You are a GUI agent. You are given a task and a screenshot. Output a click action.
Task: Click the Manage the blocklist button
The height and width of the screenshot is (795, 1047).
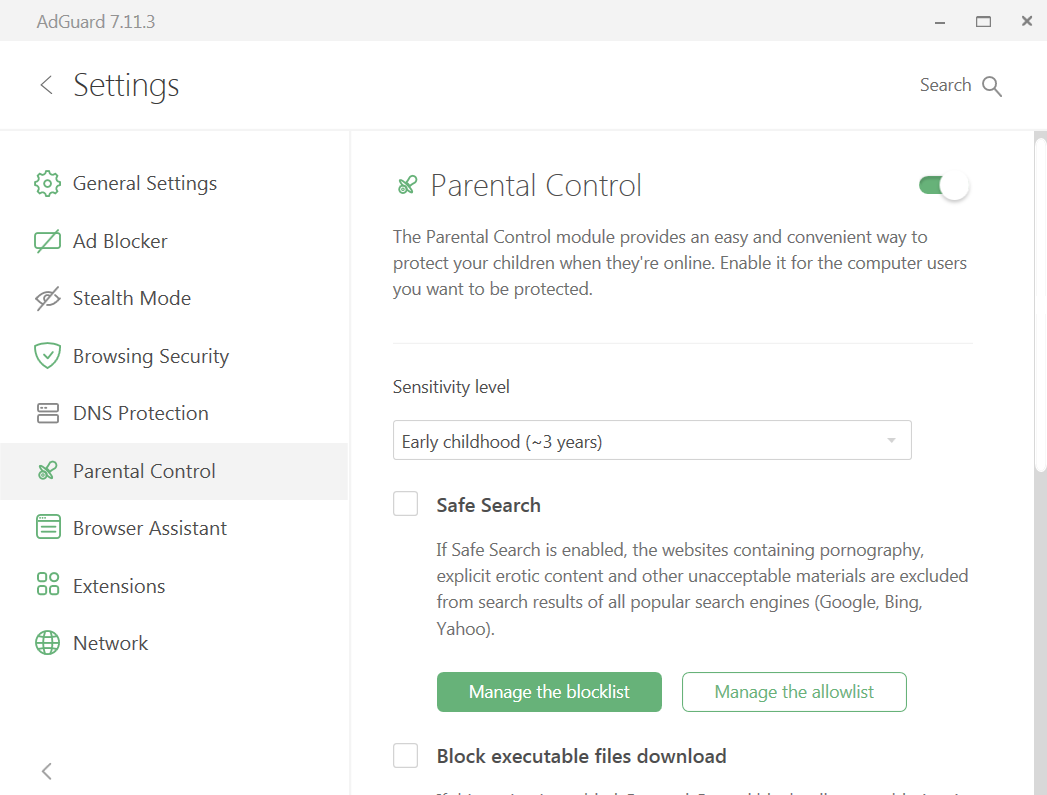coord(548,691)
